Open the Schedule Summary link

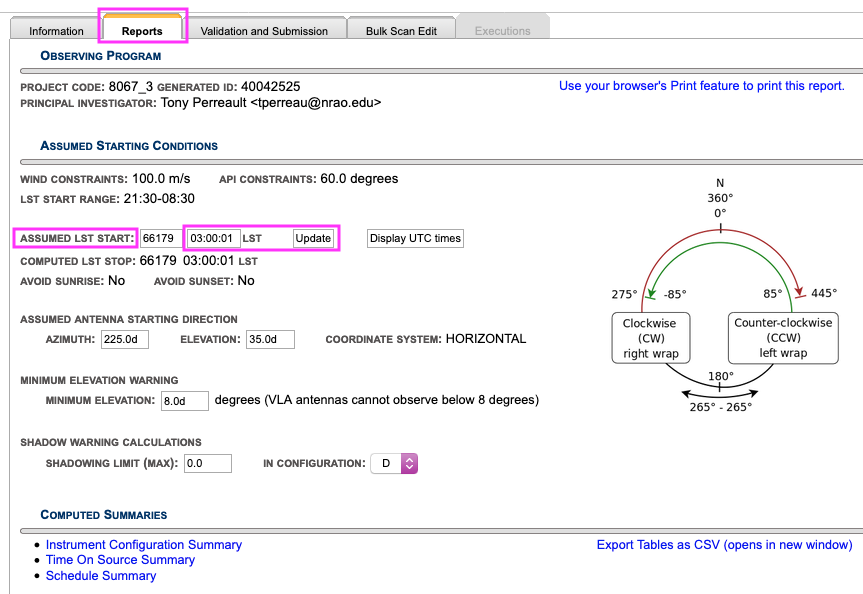click(101, 575)
